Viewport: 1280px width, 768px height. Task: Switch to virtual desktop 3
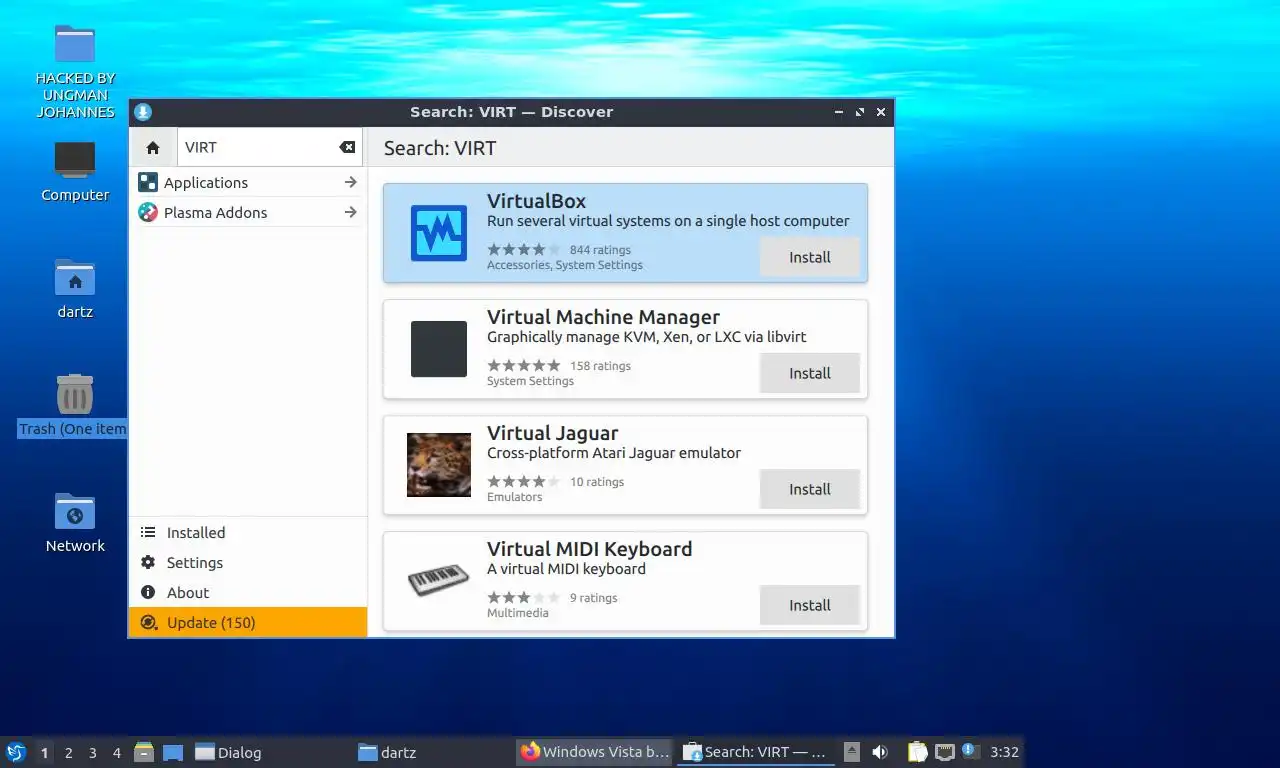point(92,752)
